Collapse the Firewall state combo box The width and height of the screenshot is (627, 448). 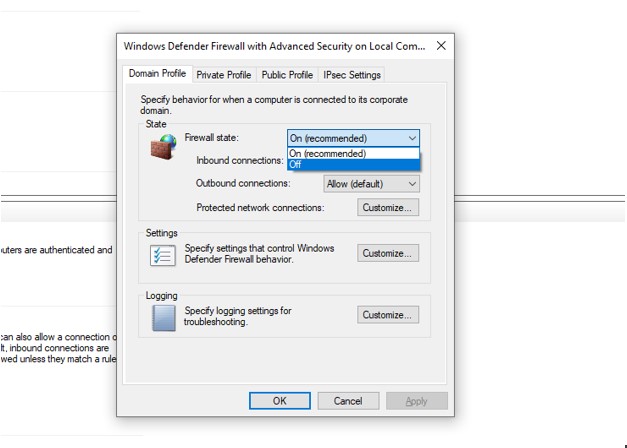pyautogui.click(x=353, y=138)
